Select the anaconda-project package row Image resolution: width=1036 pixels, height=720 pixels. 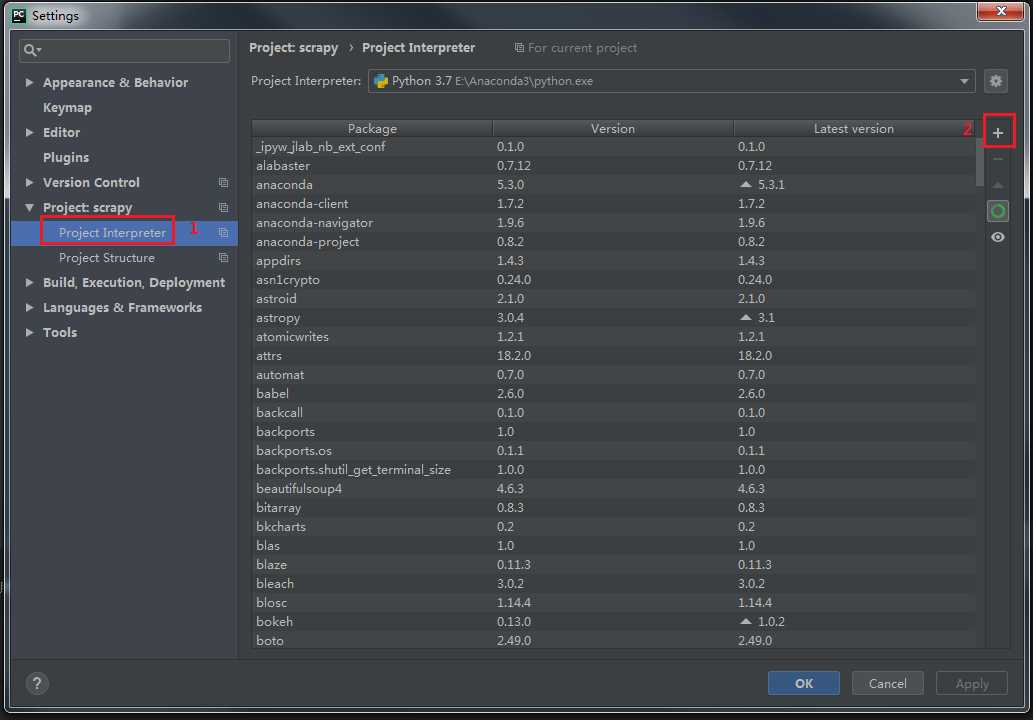click(x=613, y=242)
